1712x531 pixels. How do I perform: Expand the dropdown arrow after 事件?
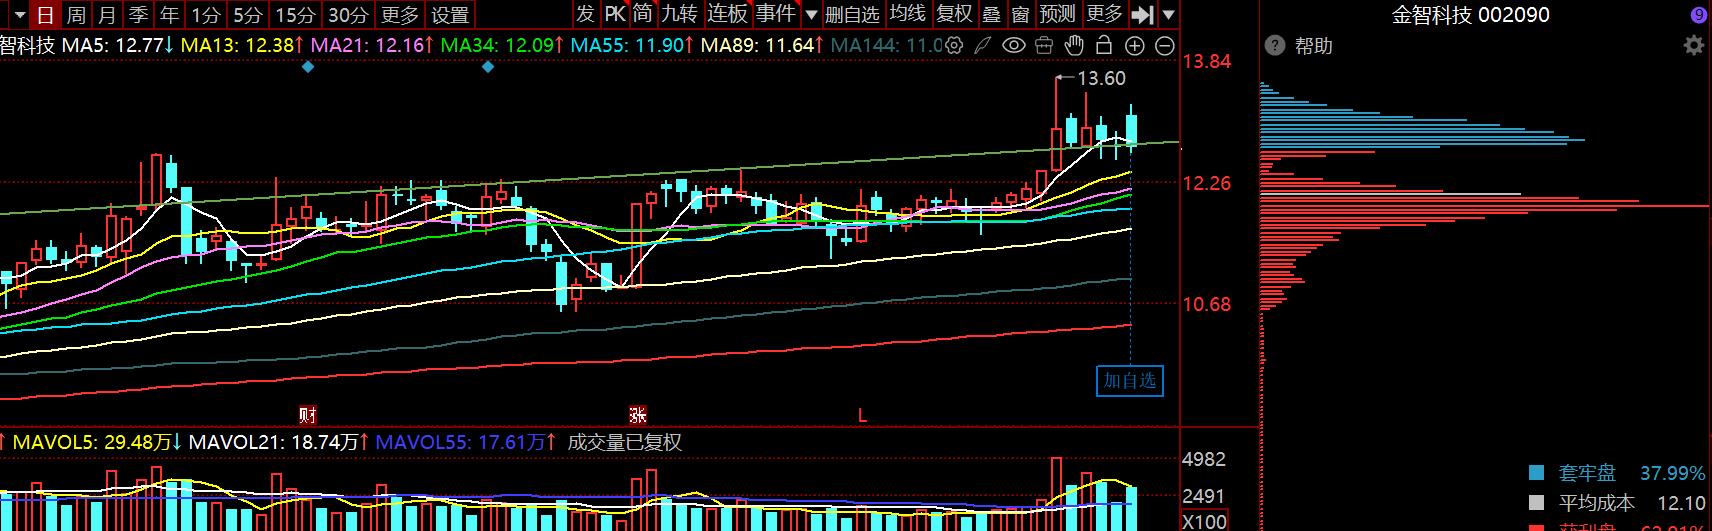tap(810, 15)
